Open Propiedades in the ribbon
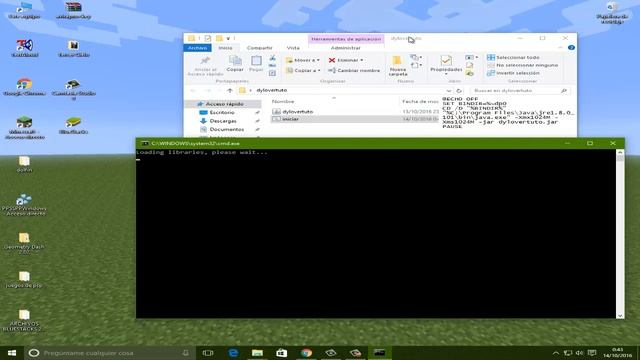 click(x=446, y=63)
